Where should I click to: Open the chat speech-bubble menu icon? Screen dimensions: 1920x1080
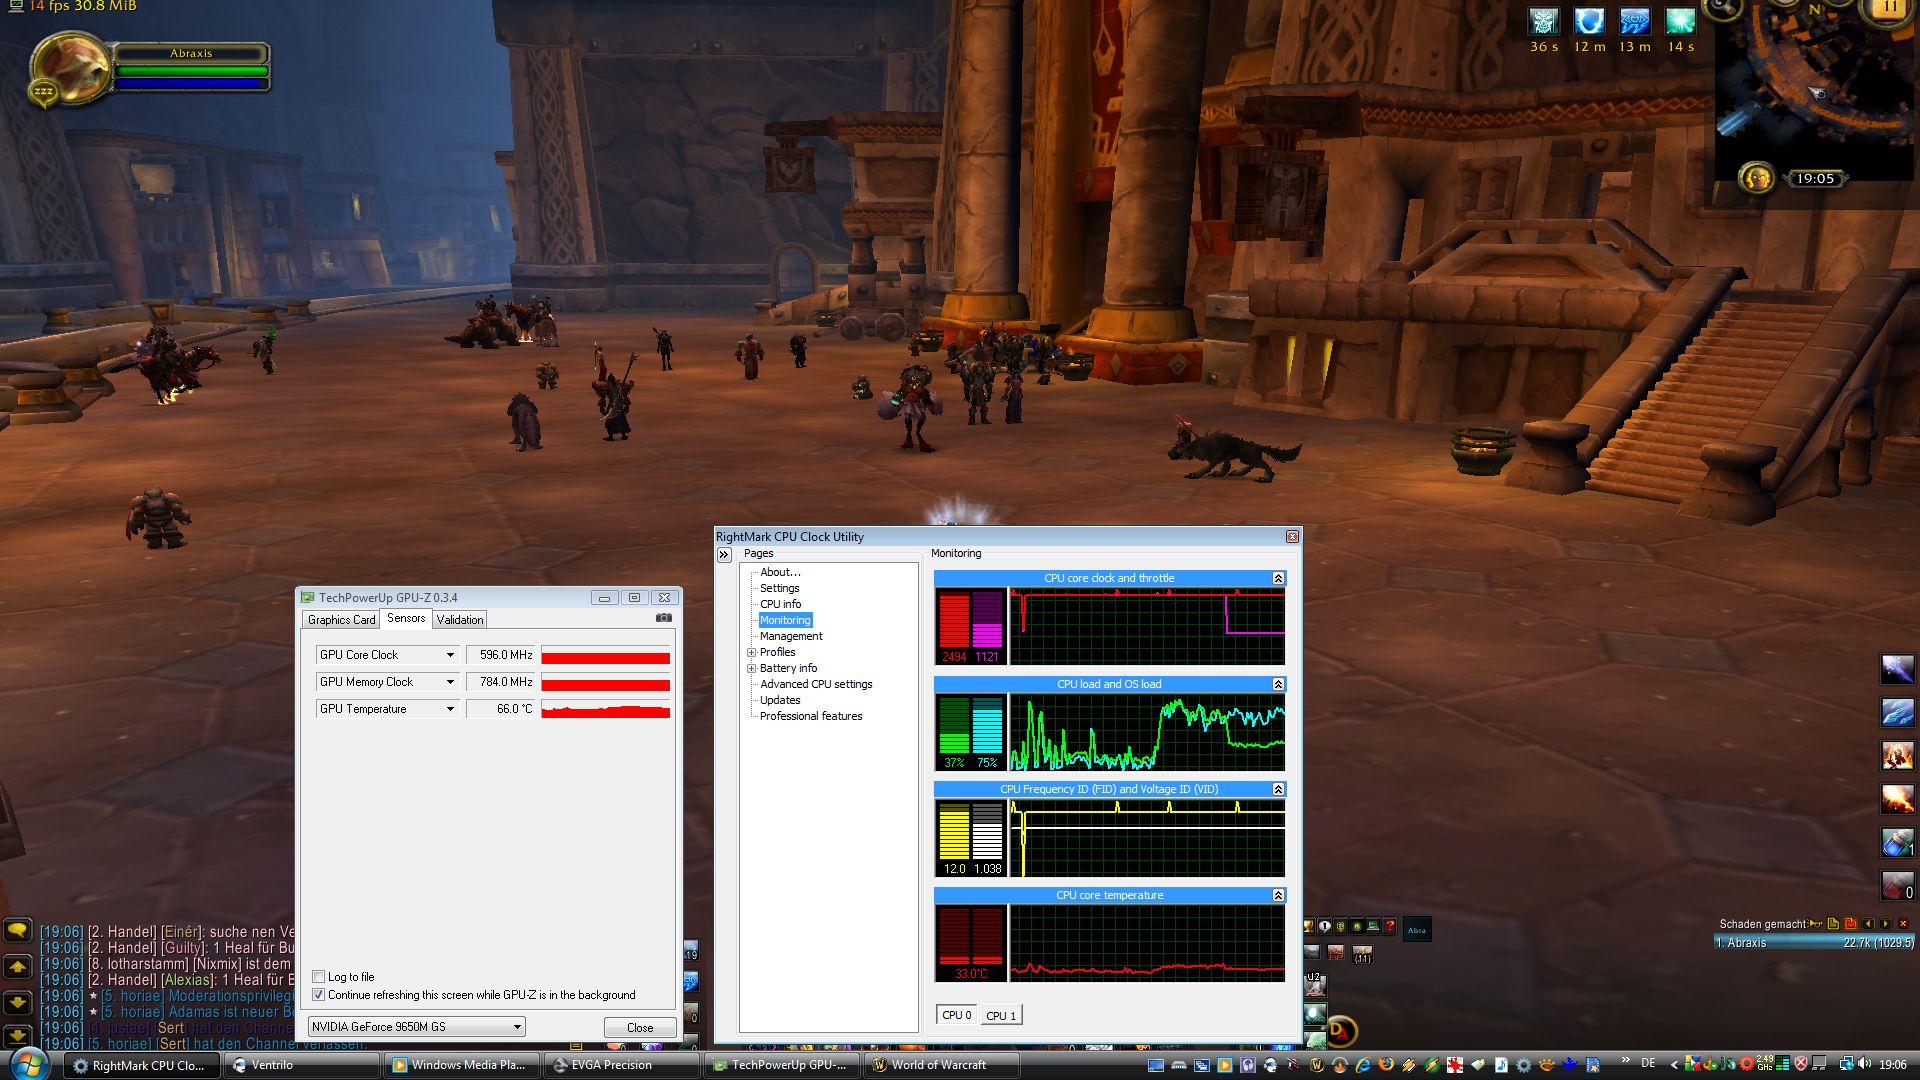pos(17,931)
